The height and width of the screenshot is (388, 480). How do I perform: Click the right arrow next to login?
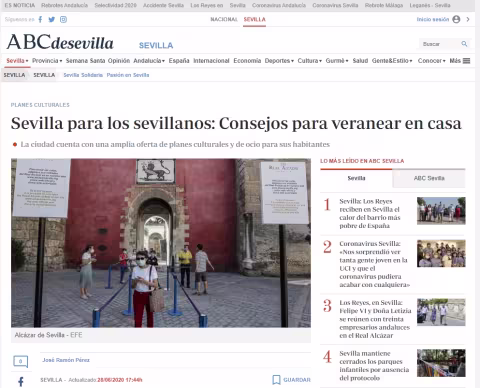tap(468, 19)
